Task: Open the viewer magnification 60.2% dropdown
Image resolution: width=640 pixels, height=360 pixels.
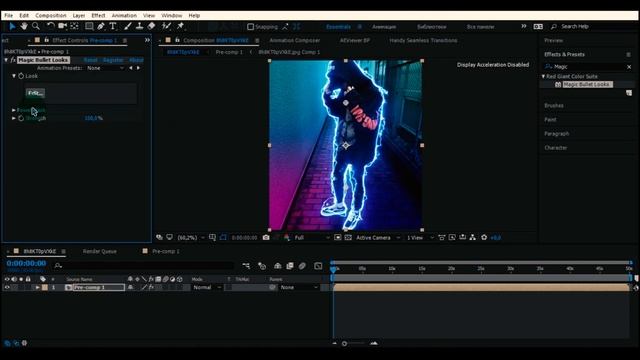Action: point(191,238)
